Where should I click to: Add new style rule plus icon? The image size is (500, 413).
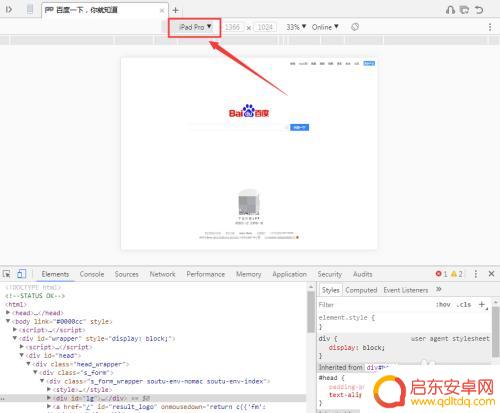point(482,304)
